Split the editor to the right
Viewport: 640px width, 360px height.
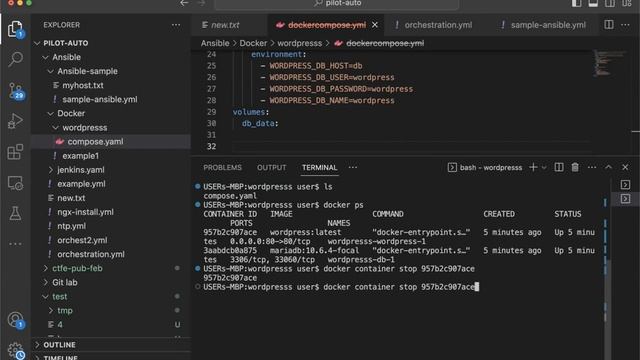click(x=609, y=24)
